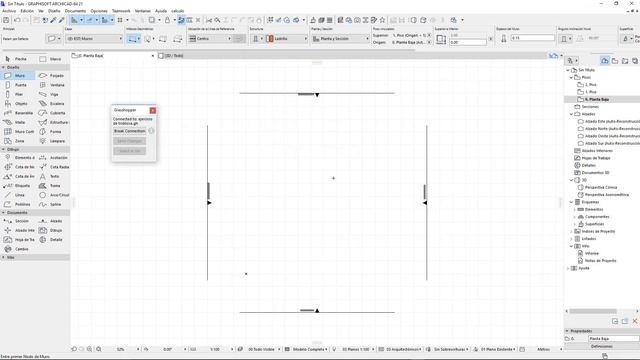
Task: Select the Escalera stair tool
Action: pos(52,104)
